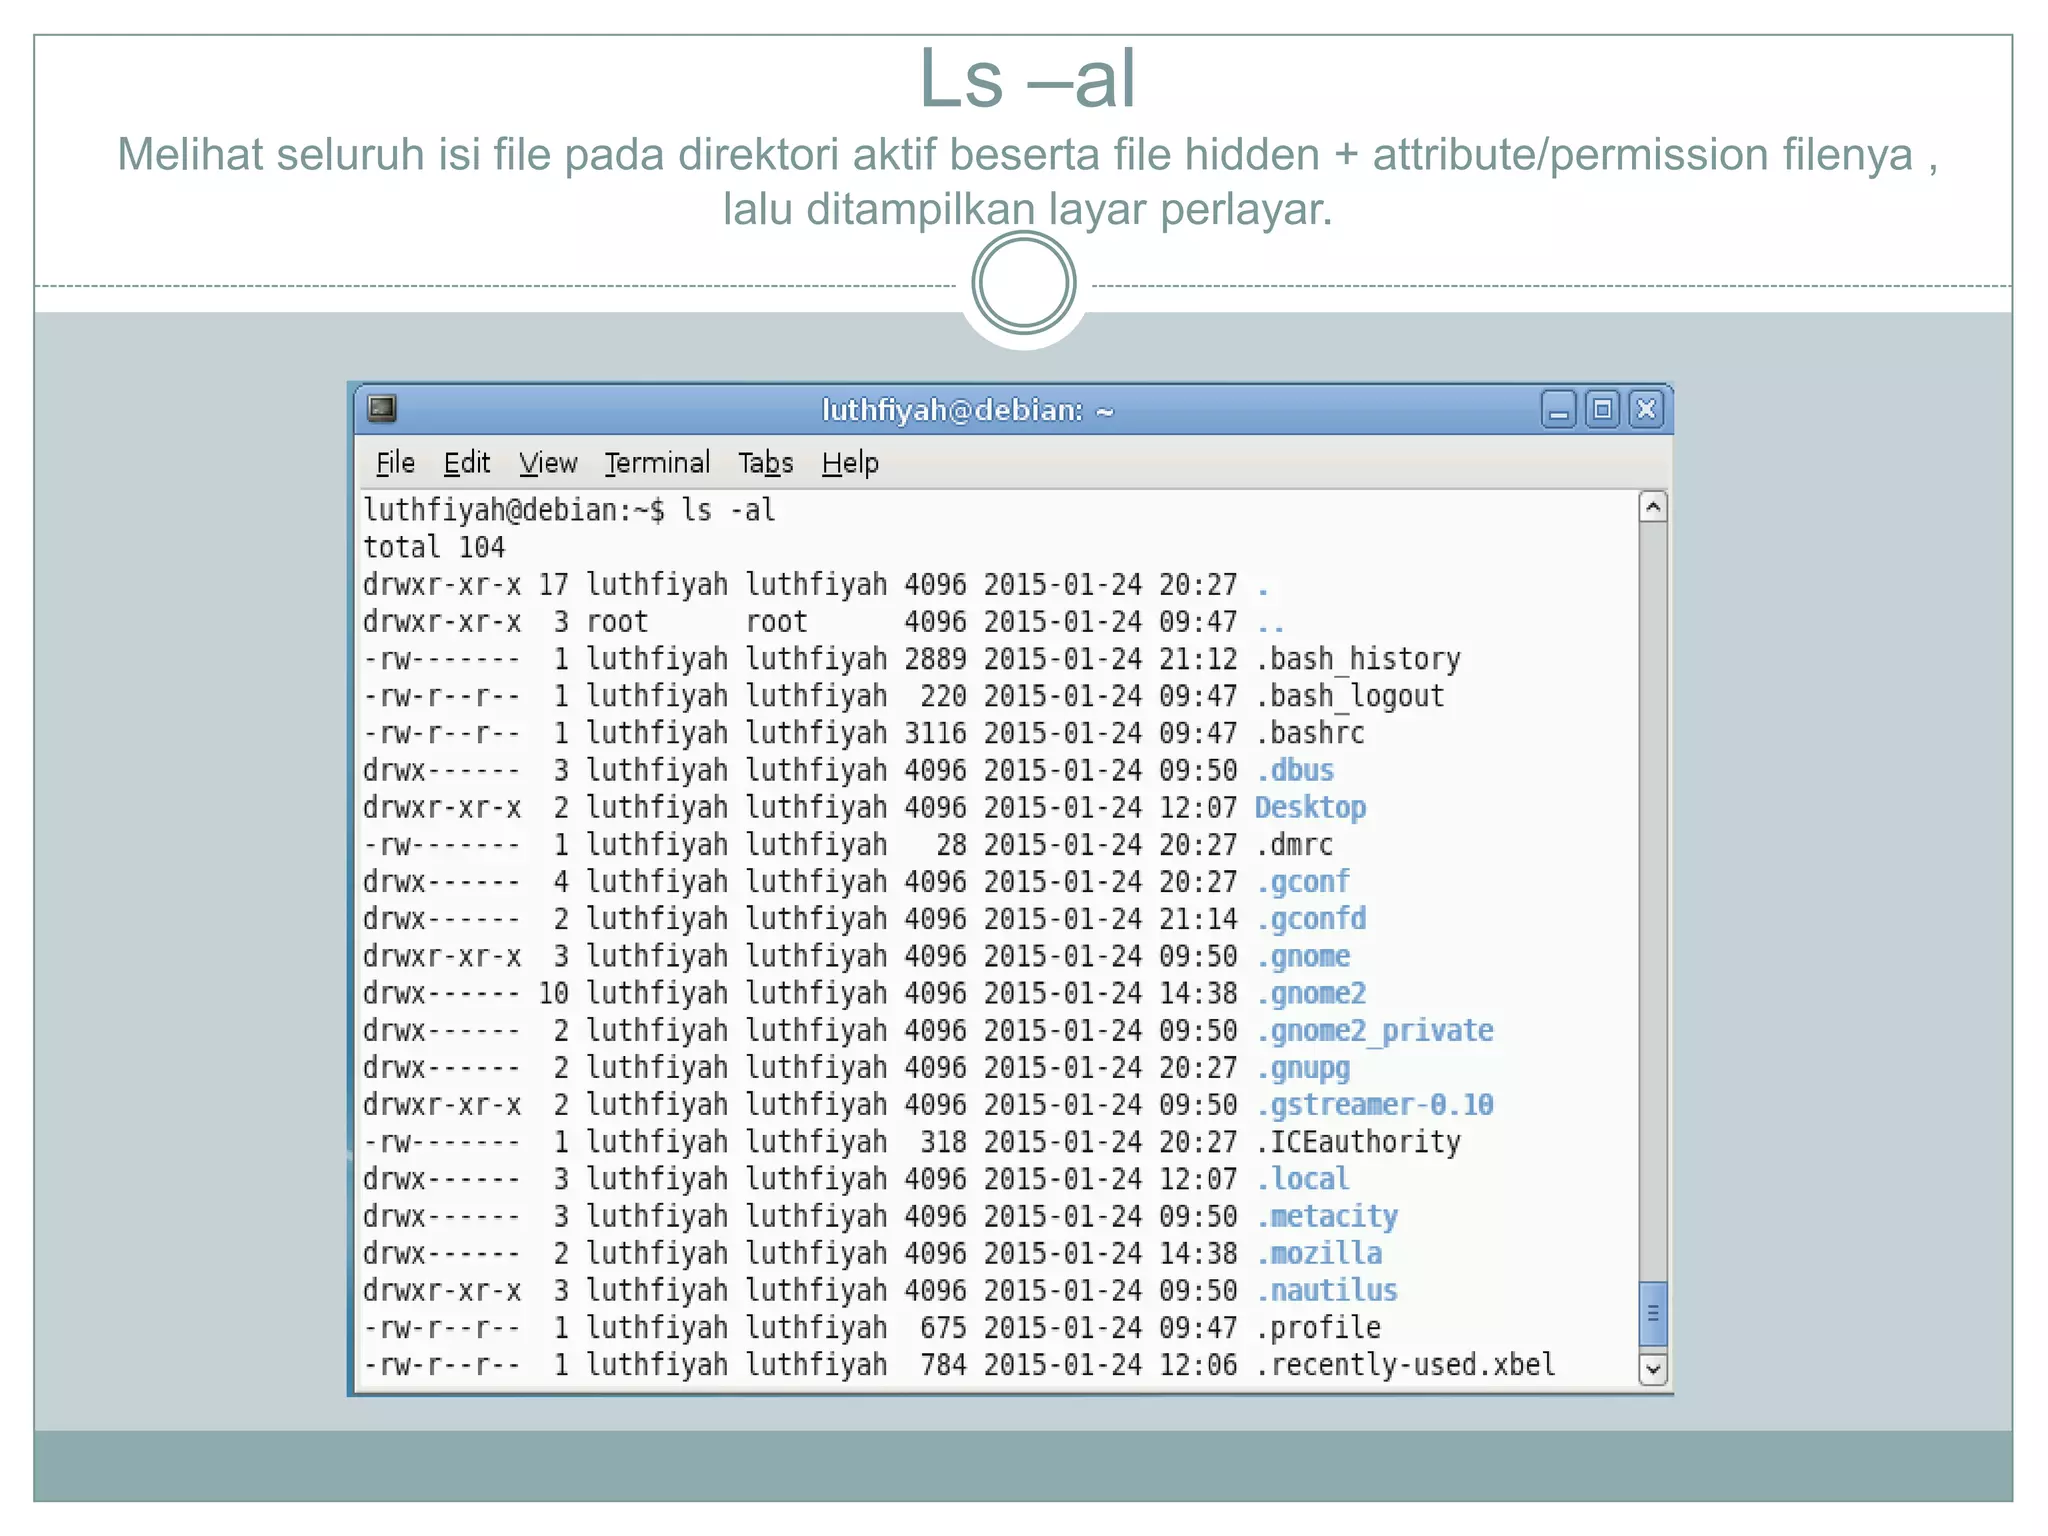2048x1536 pixels.
Task: Click the terminal window icon in title bar
Action: [x=382, y=408]
